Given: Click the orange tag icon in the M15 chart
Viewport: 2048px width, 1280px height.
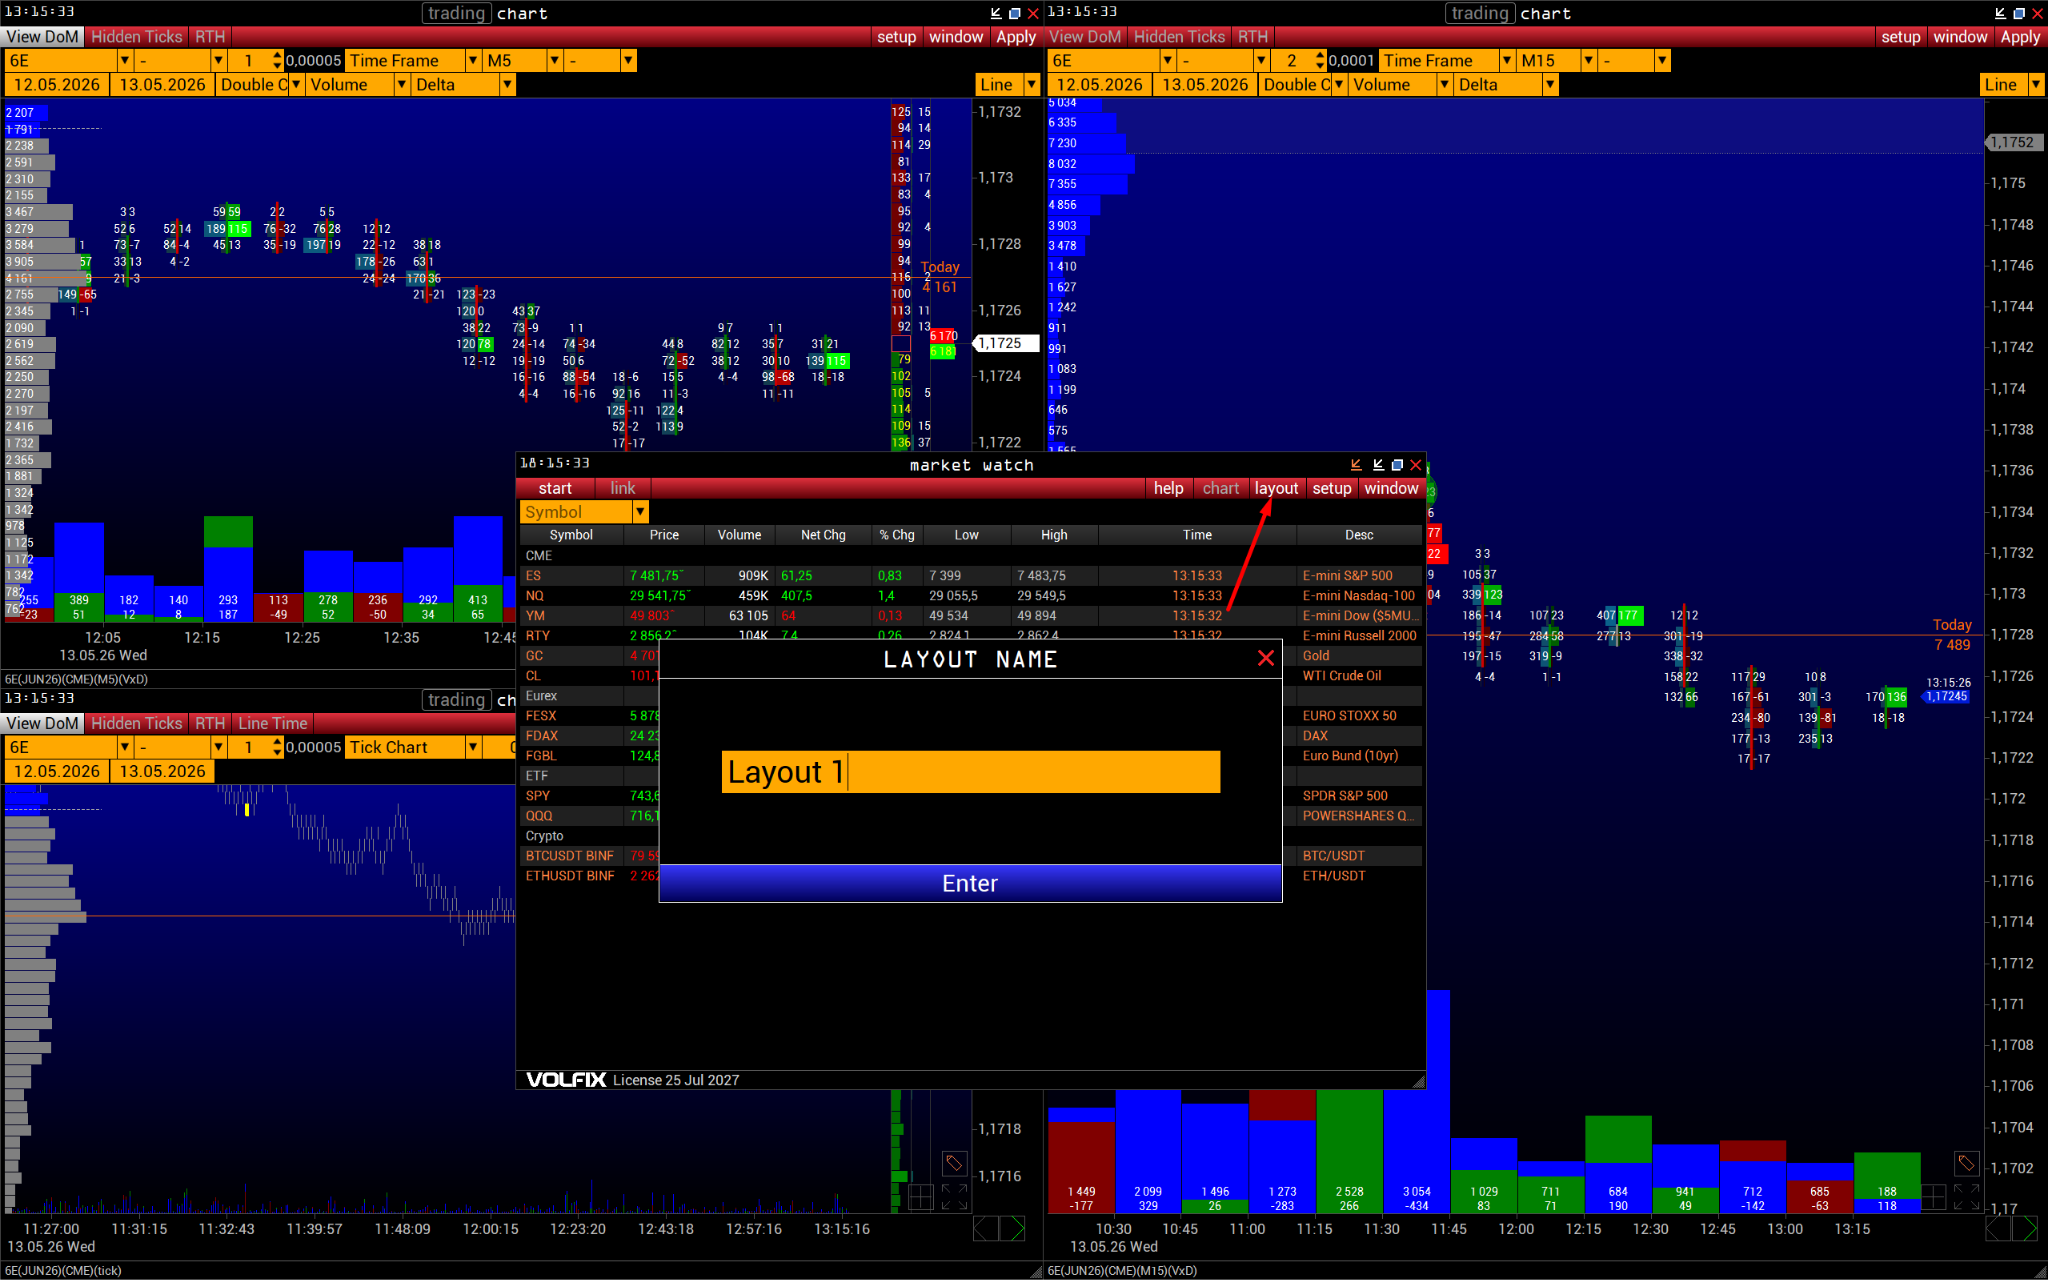Looking at the screenshot, I should click(1966, 1162).
